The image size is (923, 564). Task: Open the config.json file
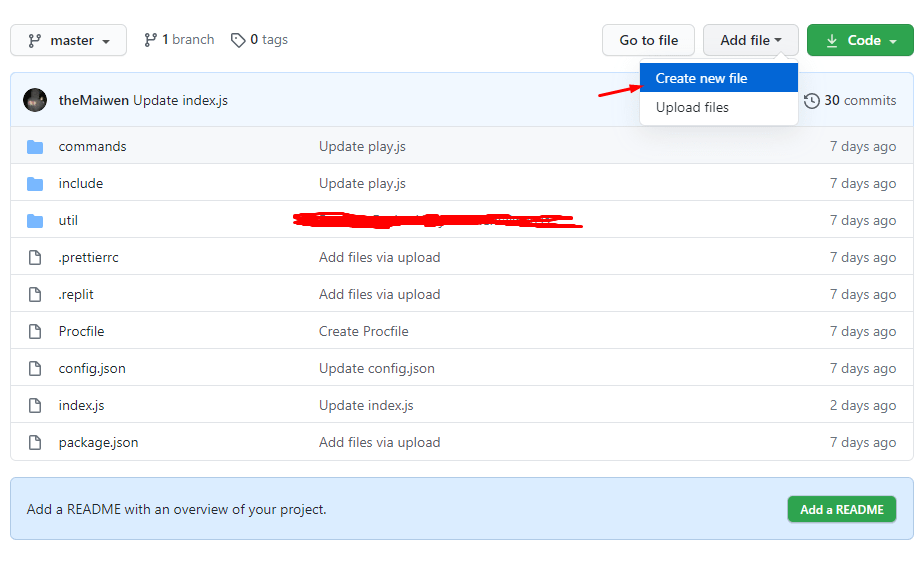[x=92, y=369]
